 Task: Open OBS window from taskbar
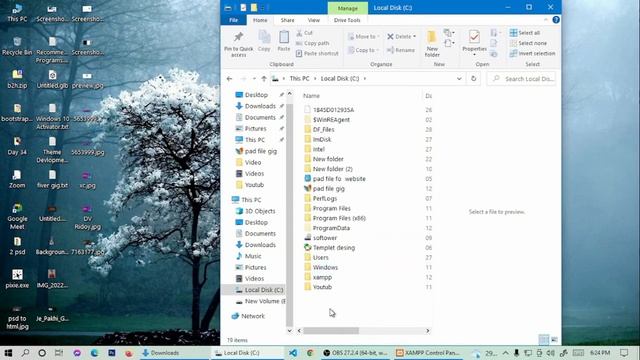click(x=355, y=353)
